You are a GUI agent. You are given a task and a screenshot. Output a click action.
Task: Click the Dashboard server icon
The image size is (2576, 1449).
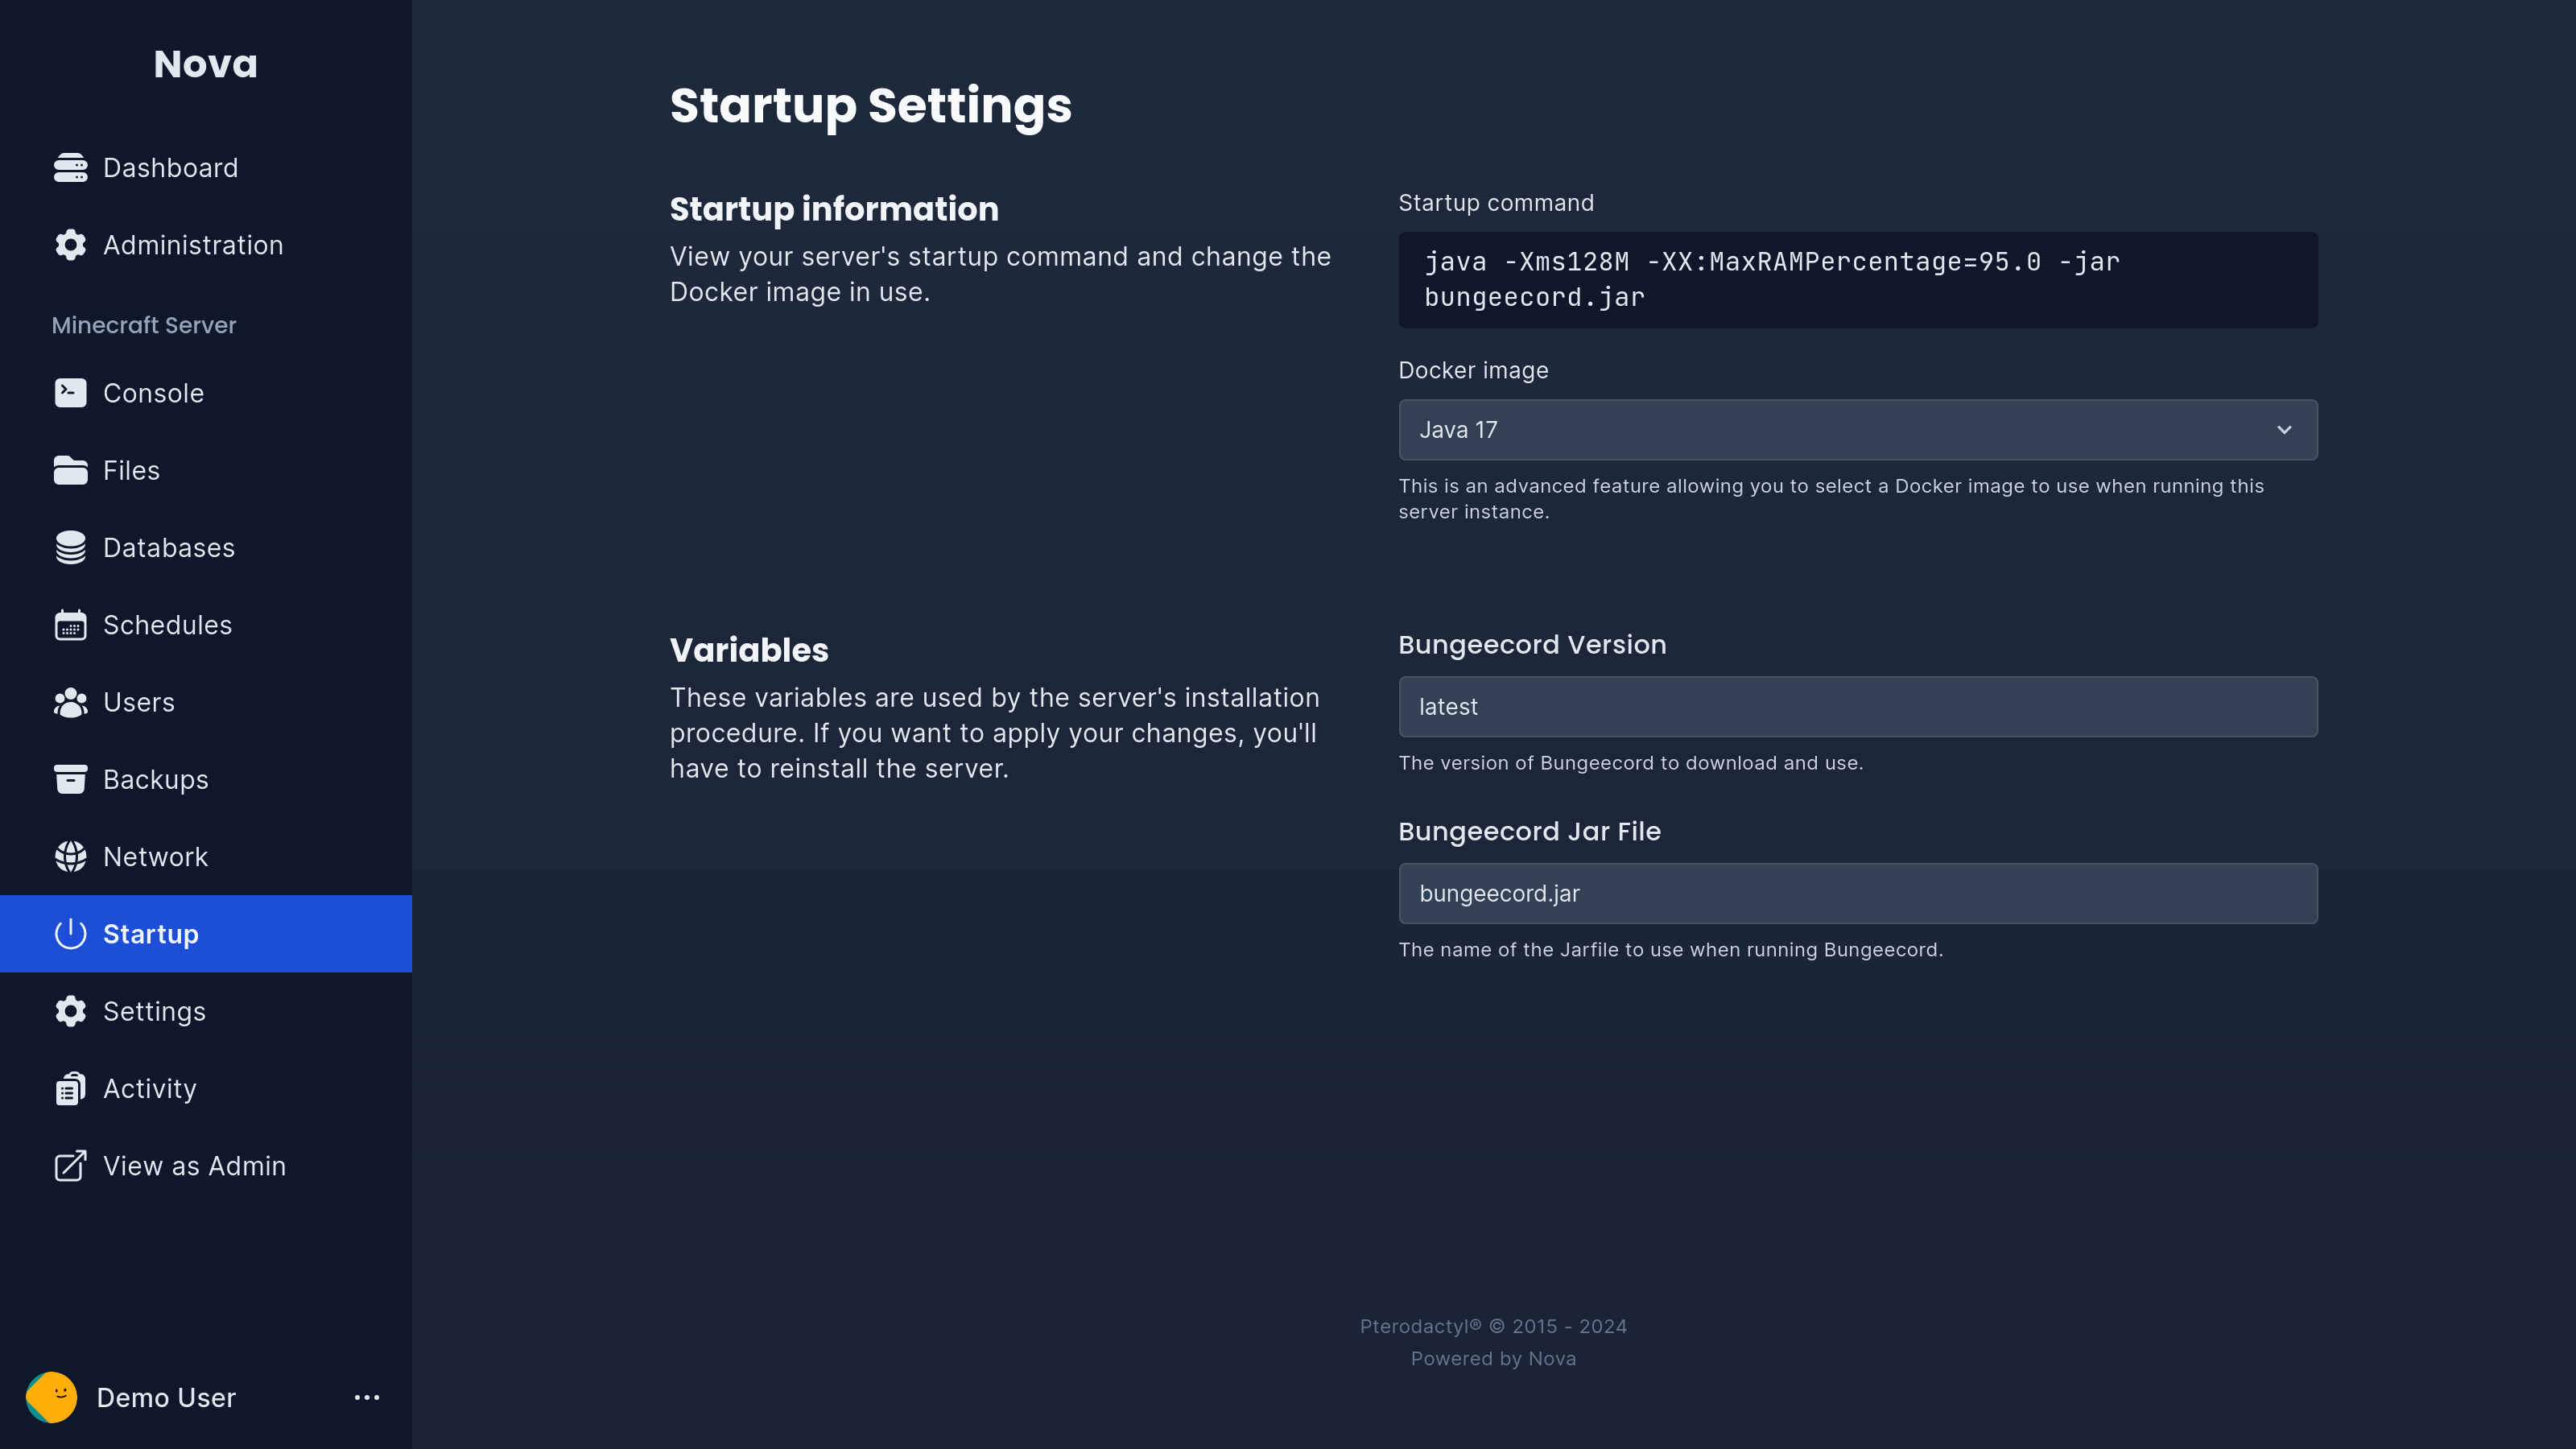click(x=70, y=168)
